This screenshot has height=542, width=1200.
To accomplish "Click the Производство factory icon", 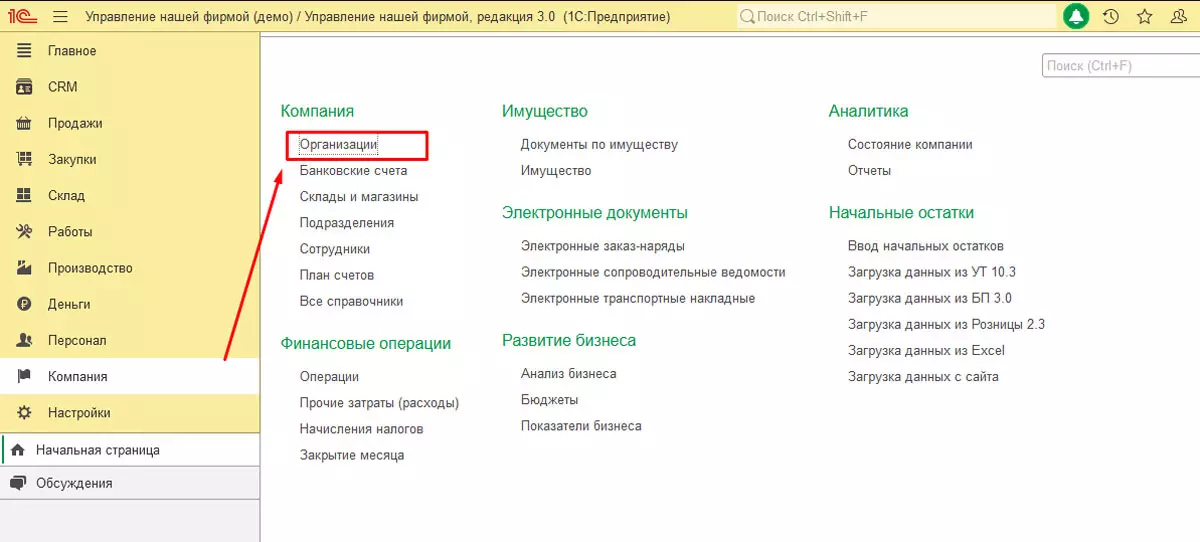I will [25, 268].
